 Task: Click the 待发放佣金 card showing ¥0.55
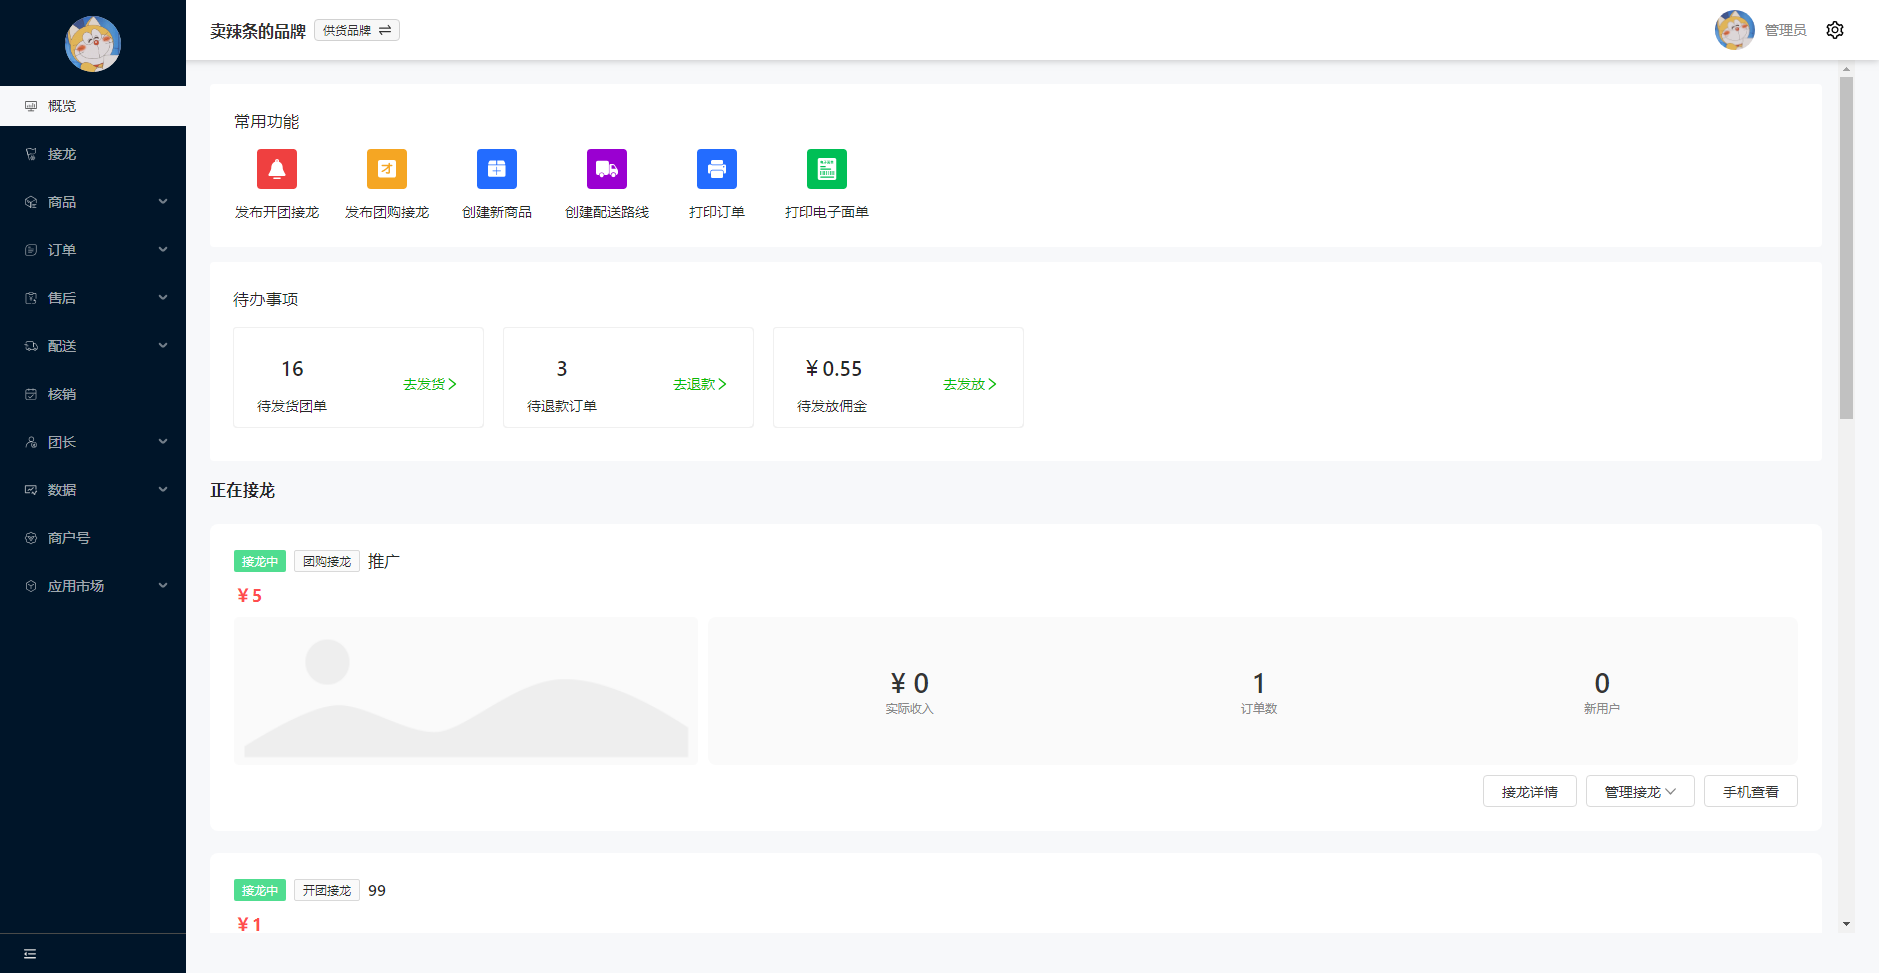pos(898,377)
